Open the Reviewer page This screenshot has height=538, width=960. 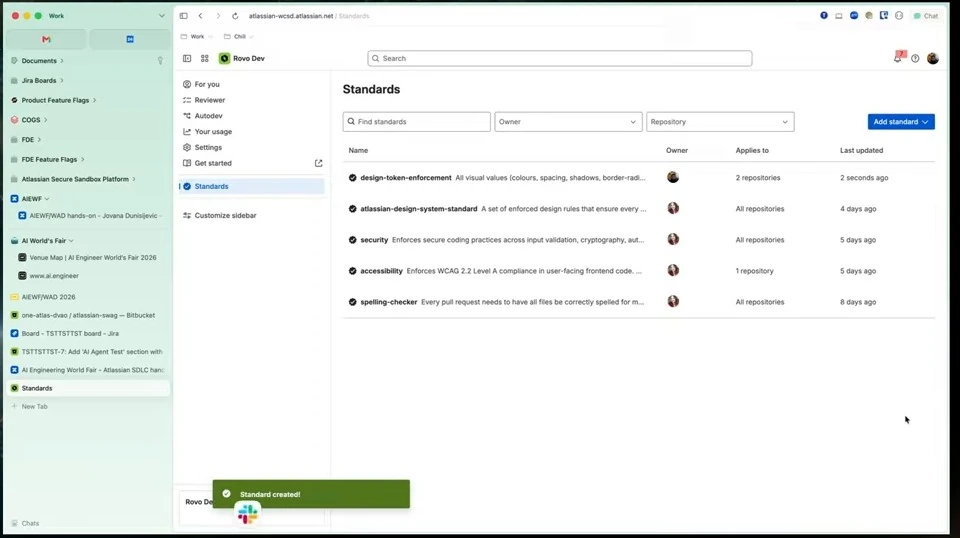click(x=209, y=100)
